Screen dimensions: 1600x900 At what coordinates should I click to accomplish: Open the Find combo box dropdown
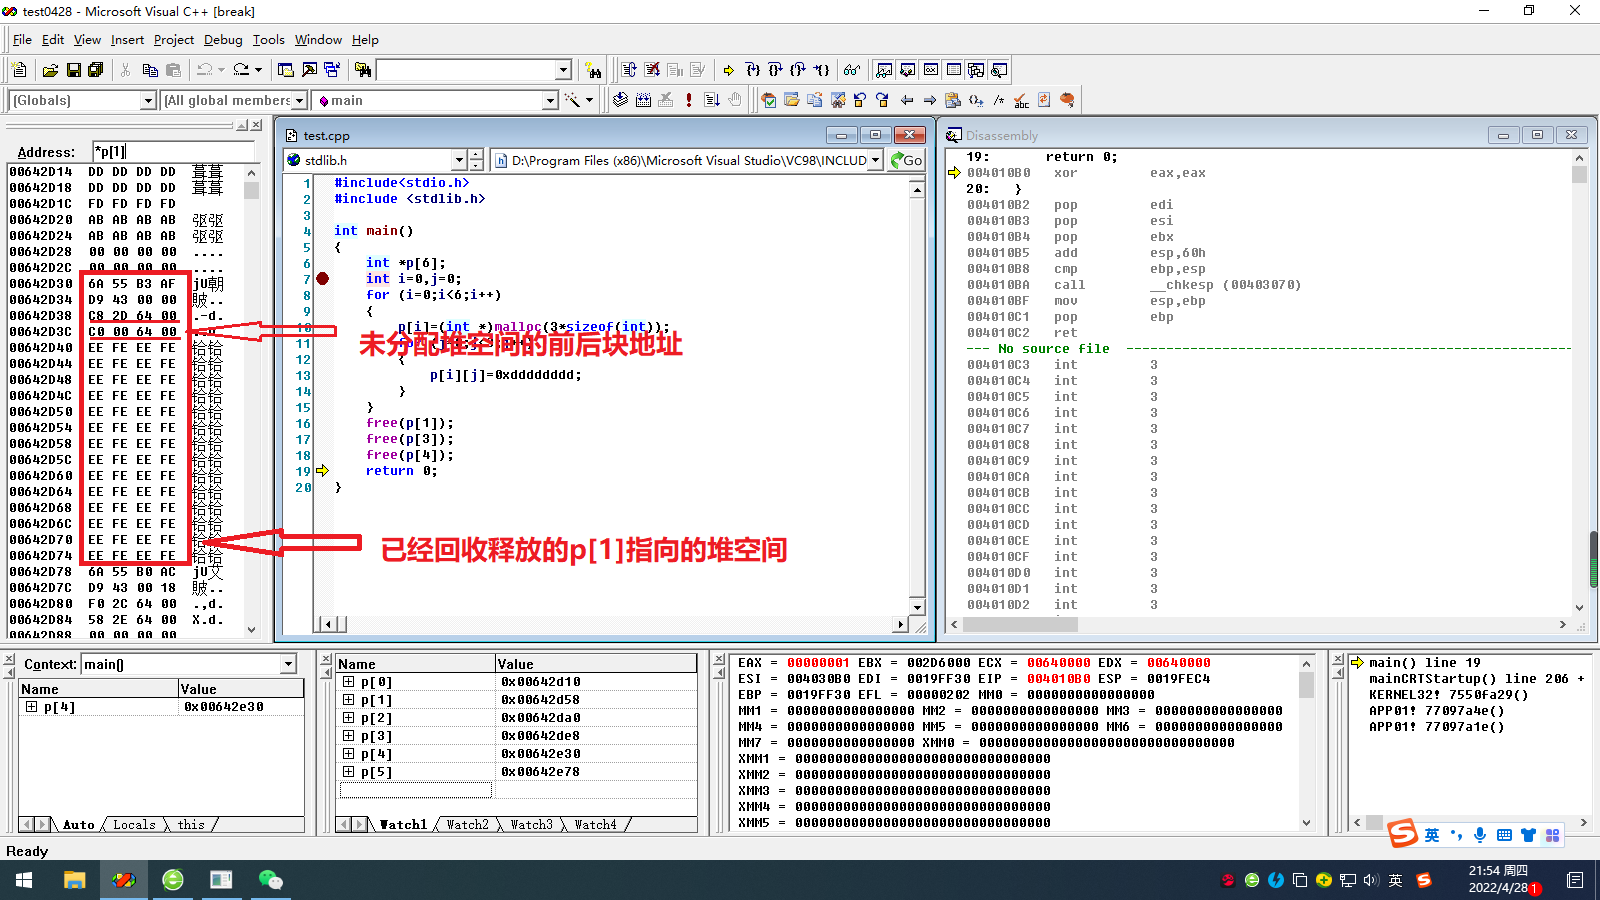(563, 70)
